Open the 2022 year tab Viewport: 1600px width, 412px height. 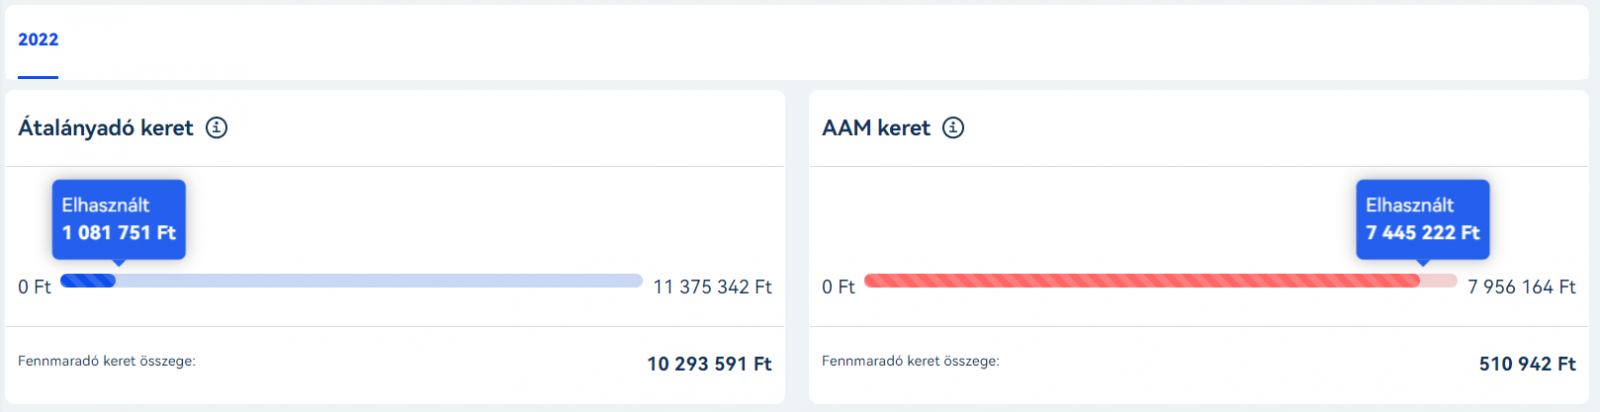click(x=38, y=40)
